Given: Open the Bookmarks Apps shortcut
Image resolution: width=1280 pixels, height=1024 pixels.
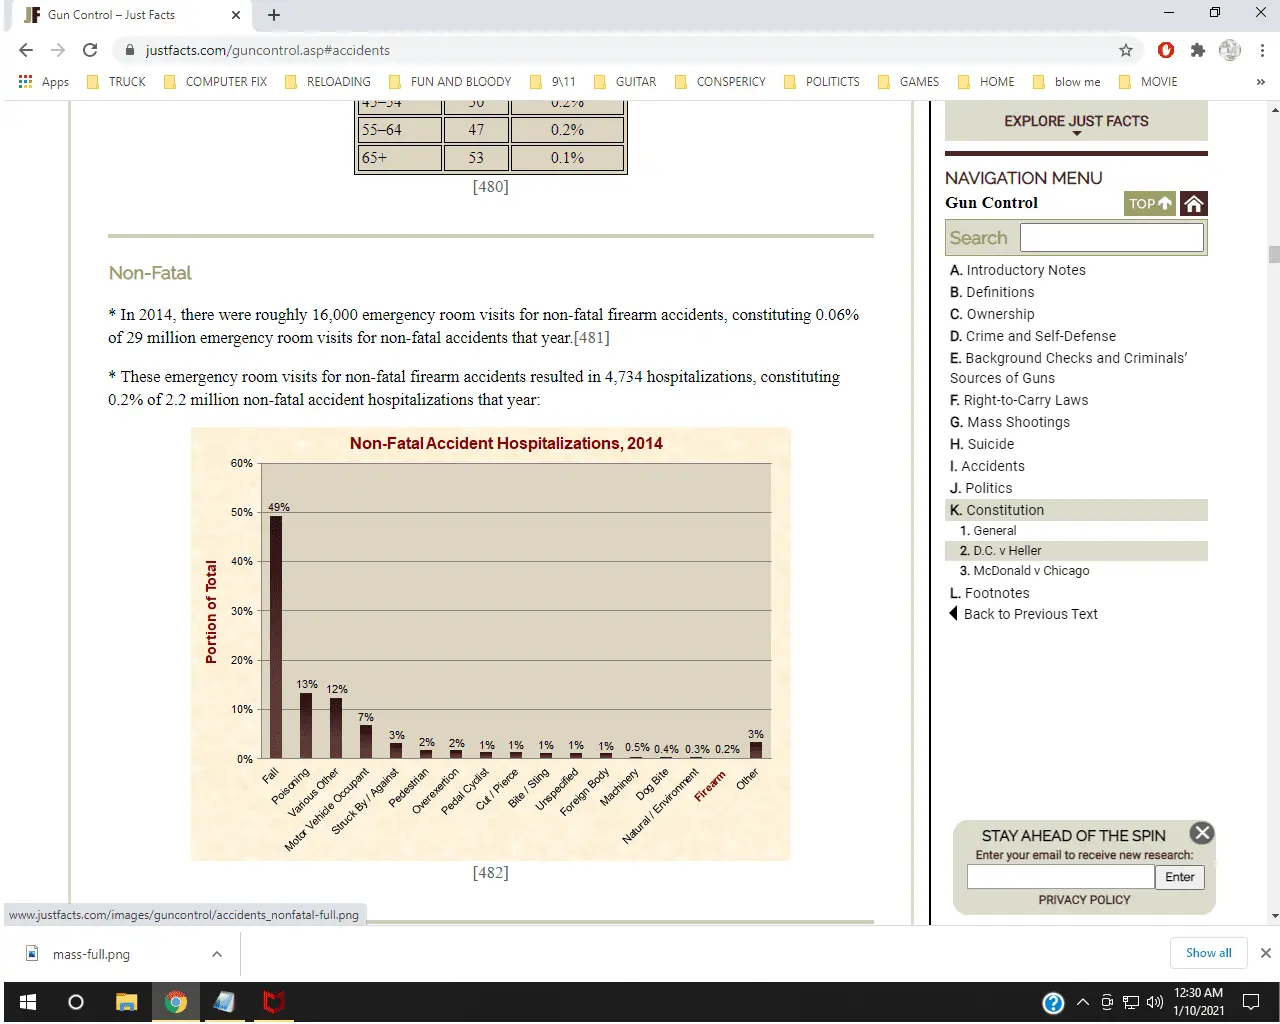Looking at the screenshot, I should [x=44, y=82].
